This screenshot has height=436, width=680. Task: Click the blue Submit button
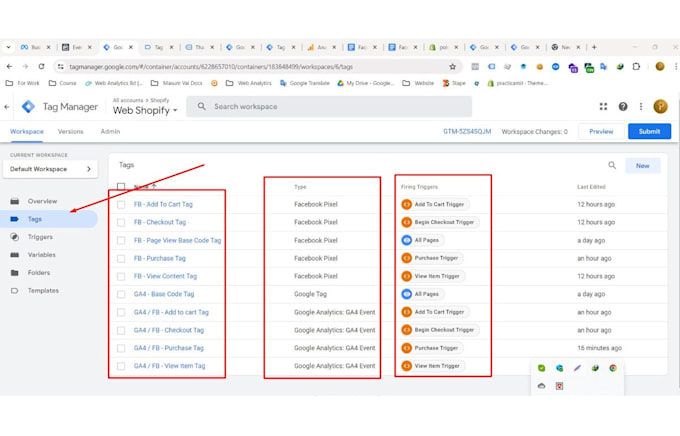pyautogui.click(x=649, y=131)
